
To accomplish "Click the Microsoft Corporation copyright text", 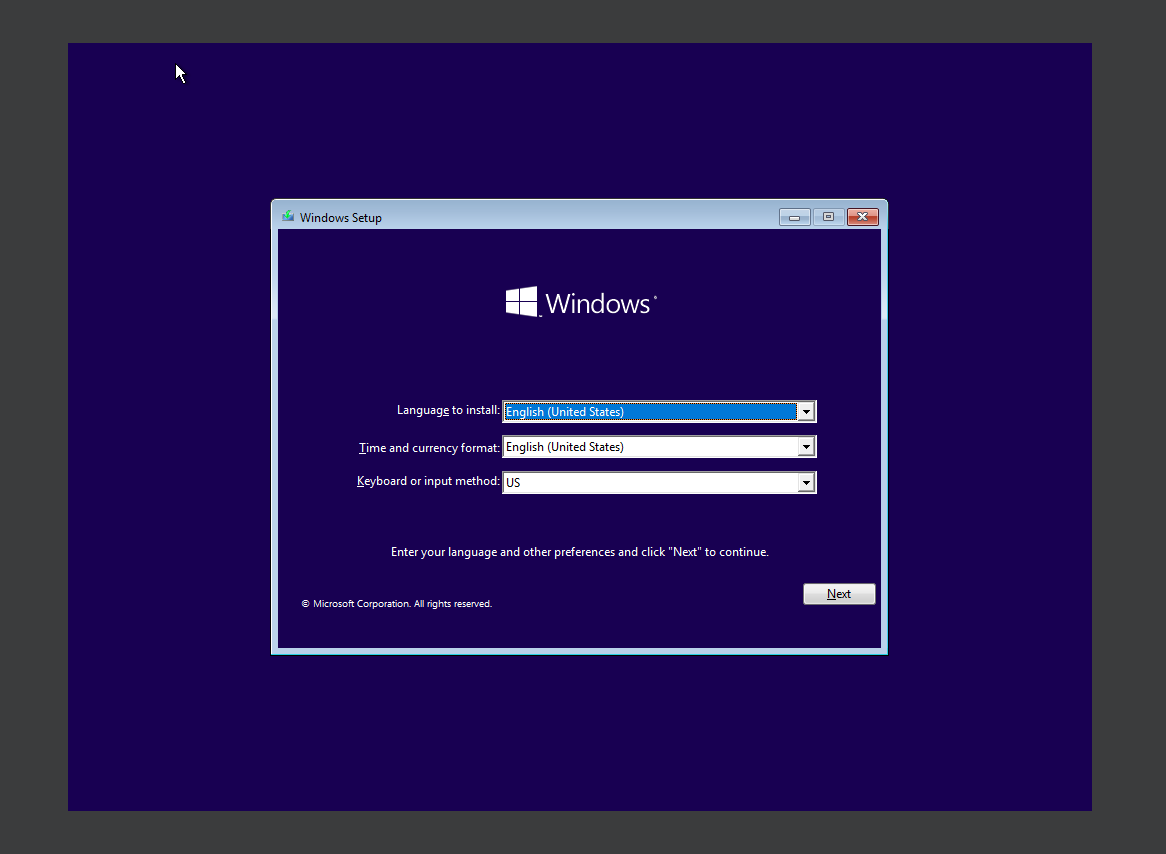I will click(x=396, y=603).
